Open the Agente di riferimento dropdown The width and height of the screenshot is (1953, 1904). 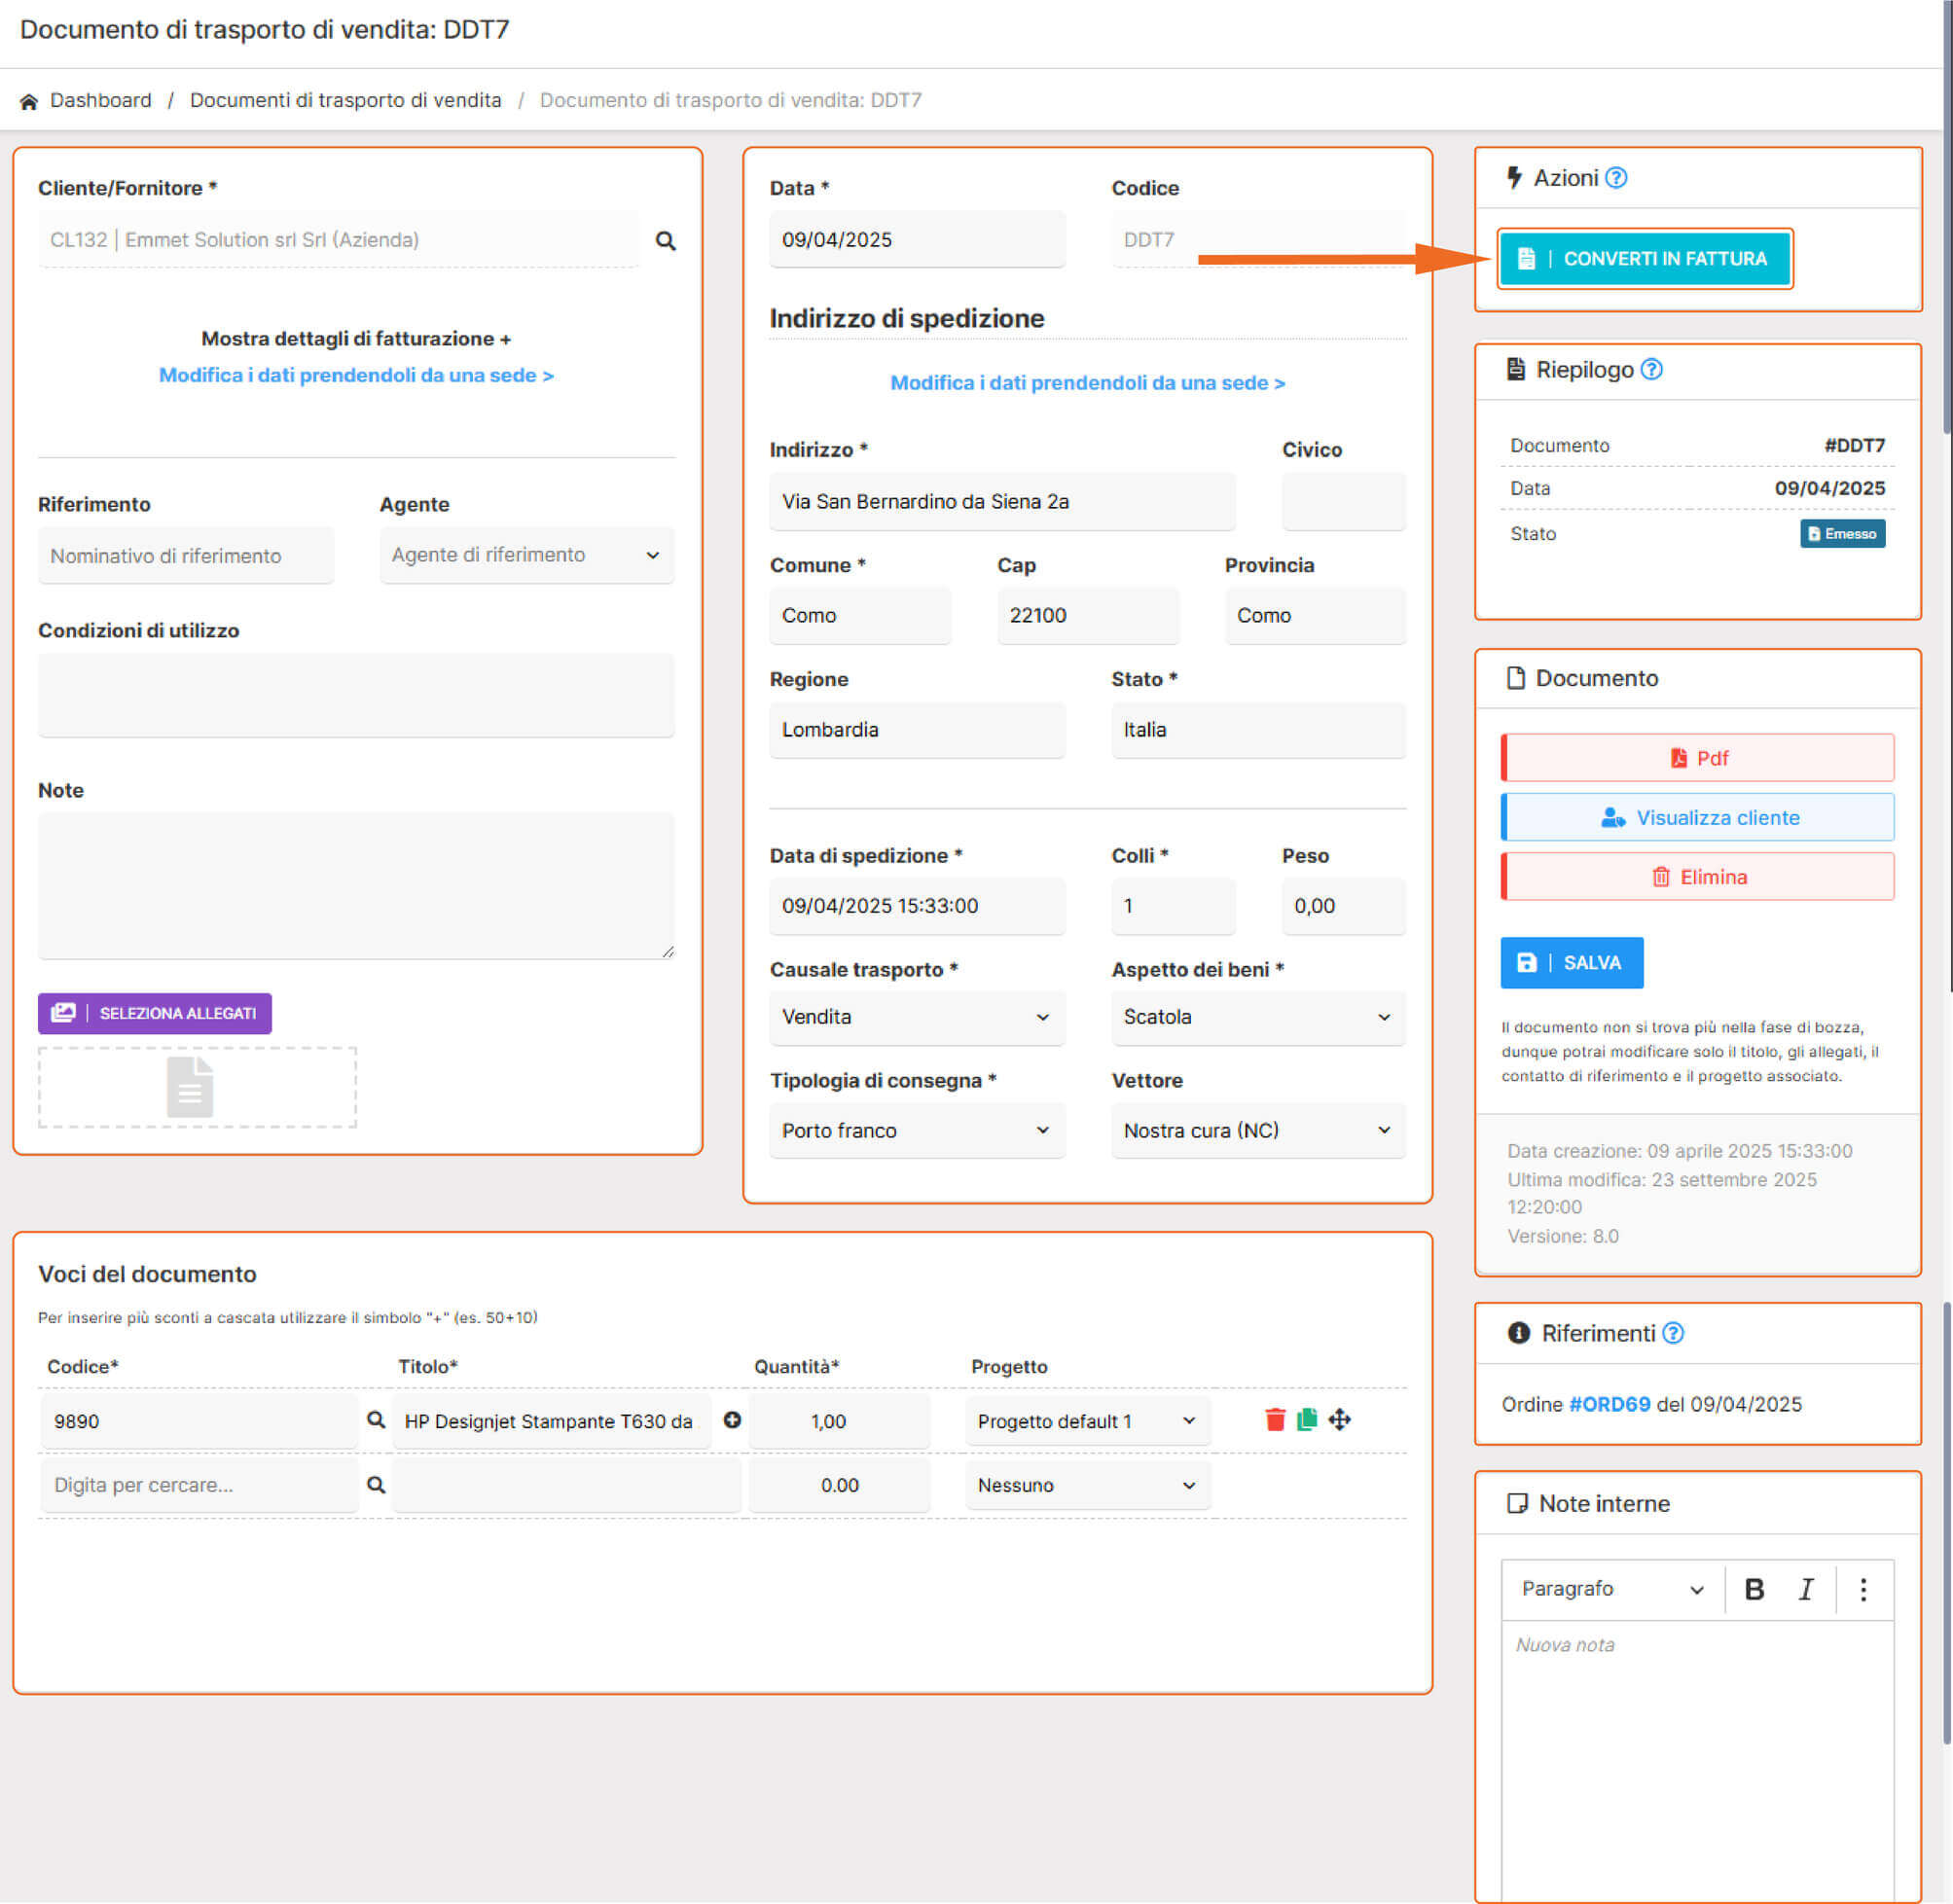526,555
